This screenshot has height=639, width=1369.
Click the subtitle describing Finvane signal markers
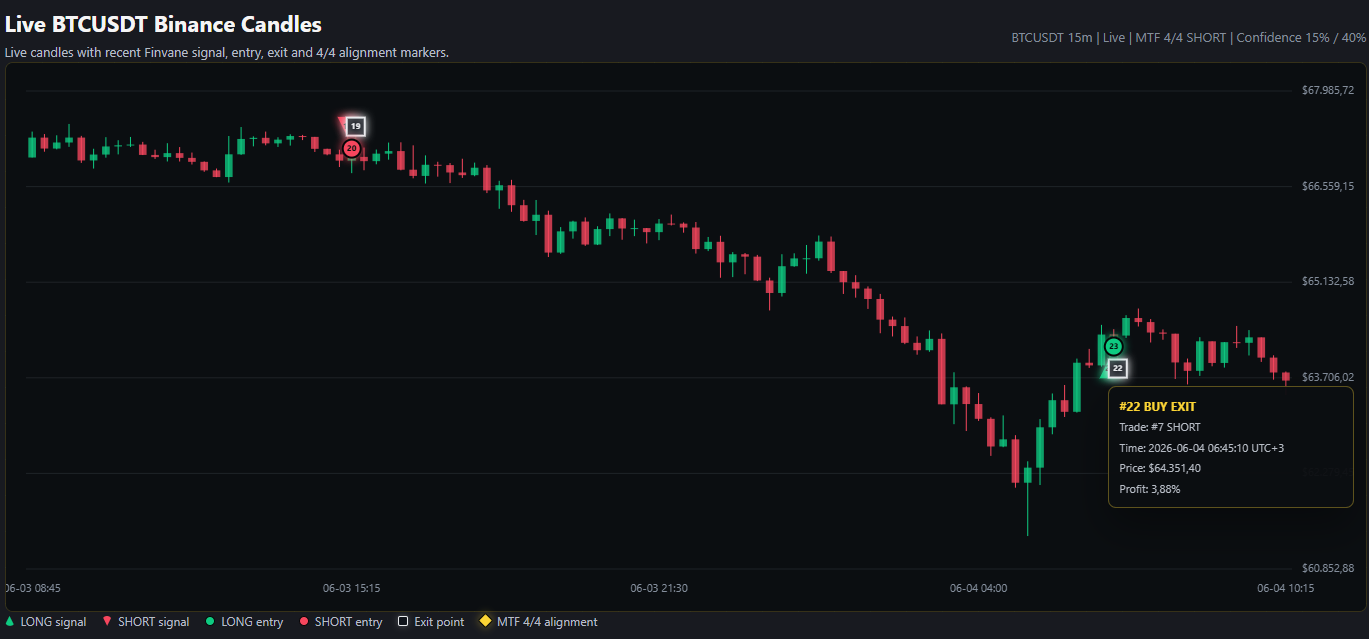coord(227,53)
